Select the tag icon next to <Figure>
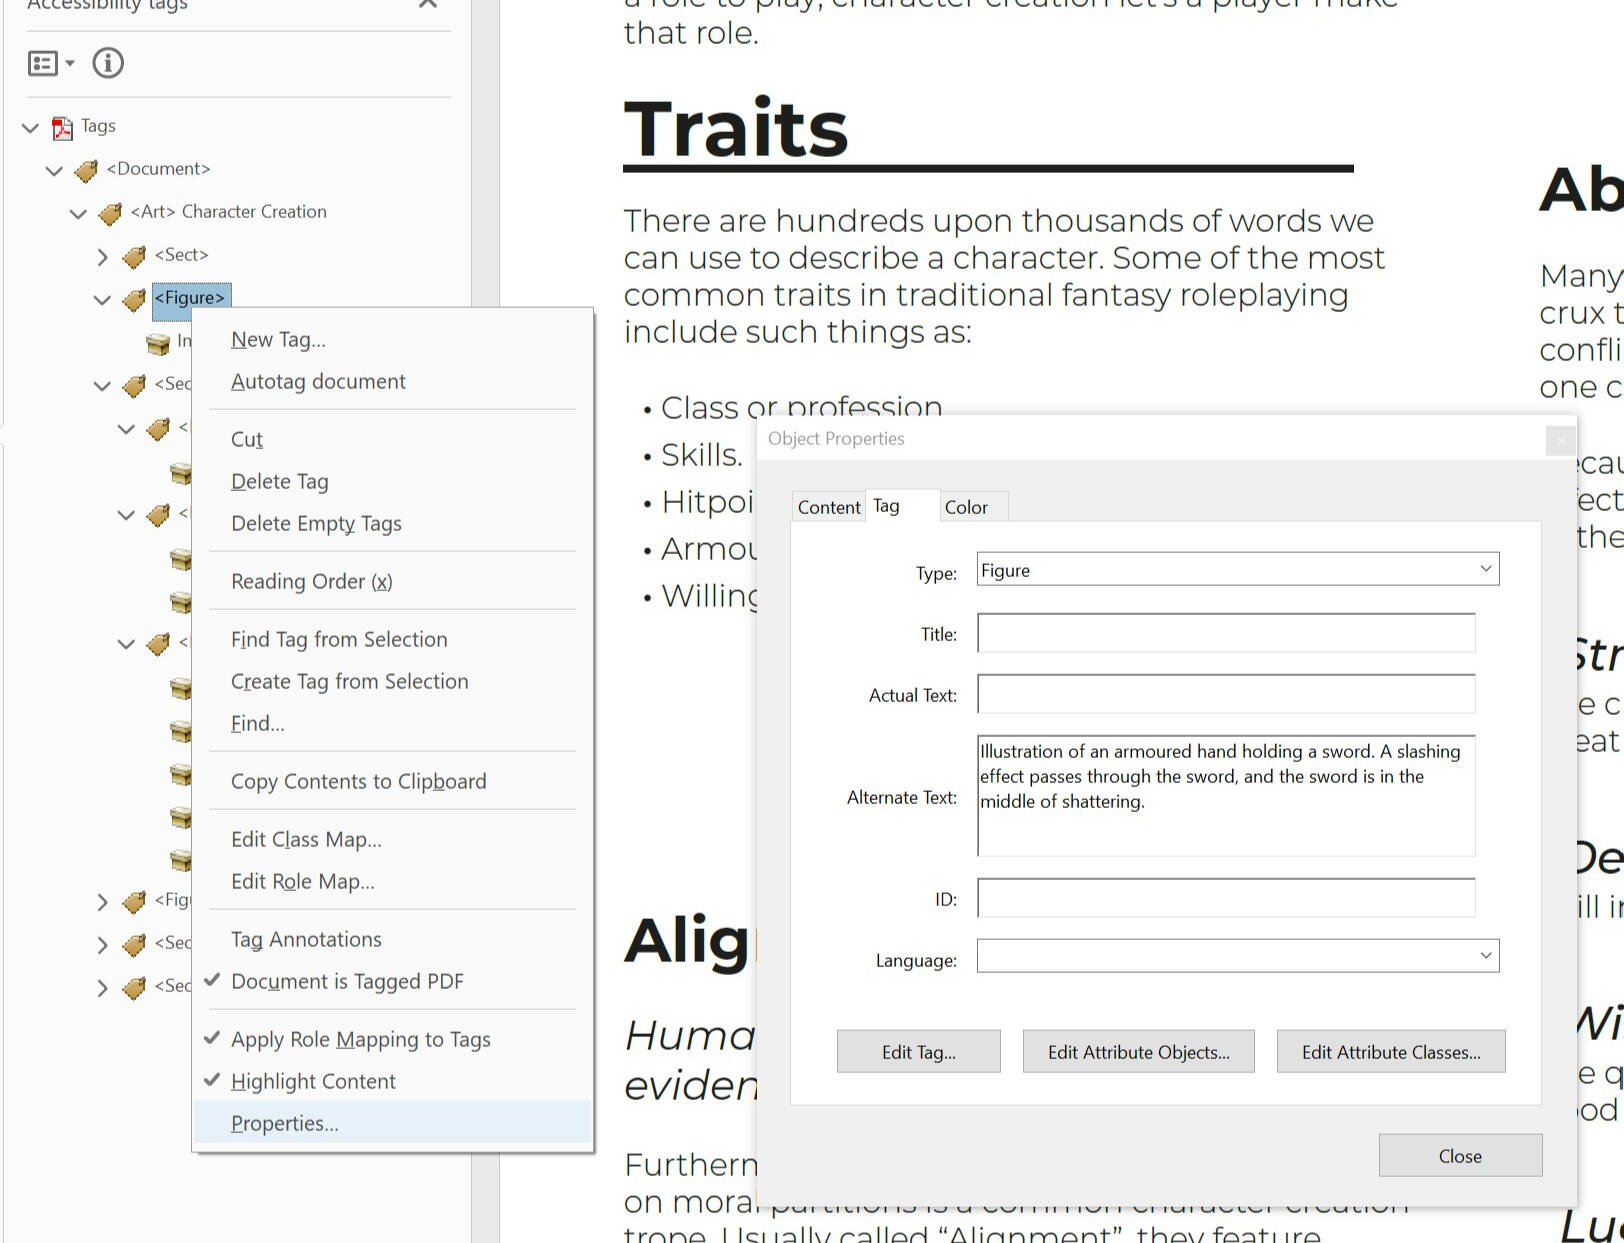 coord(133,298)
